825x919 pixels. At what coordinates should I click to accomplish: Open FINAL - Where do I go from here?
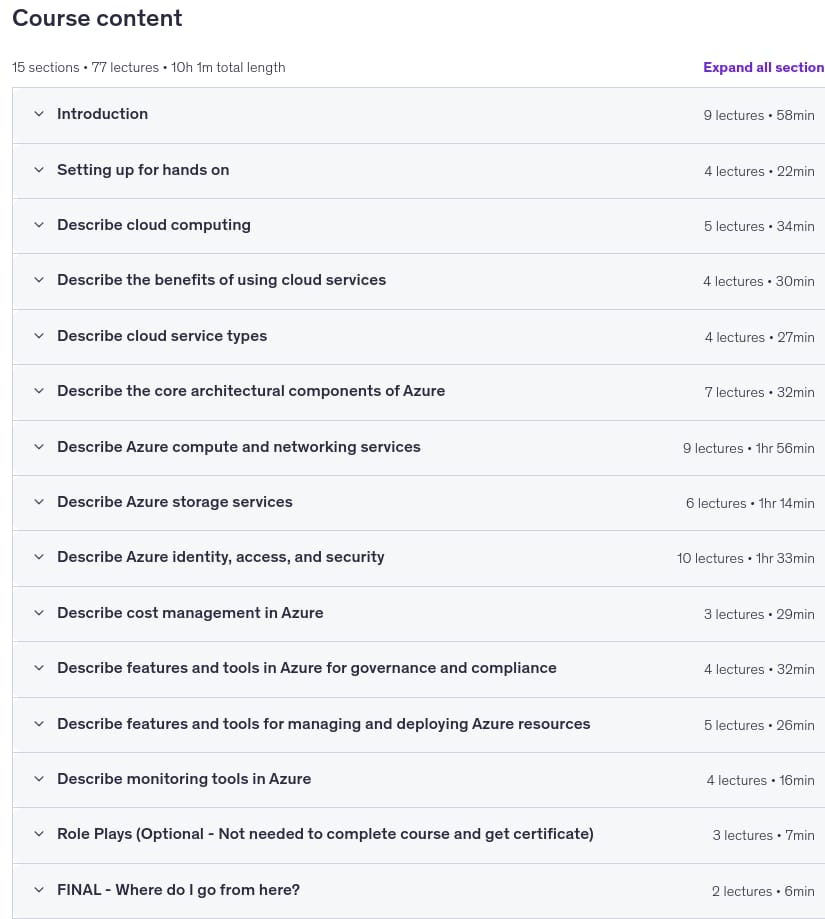click(178, 890)
